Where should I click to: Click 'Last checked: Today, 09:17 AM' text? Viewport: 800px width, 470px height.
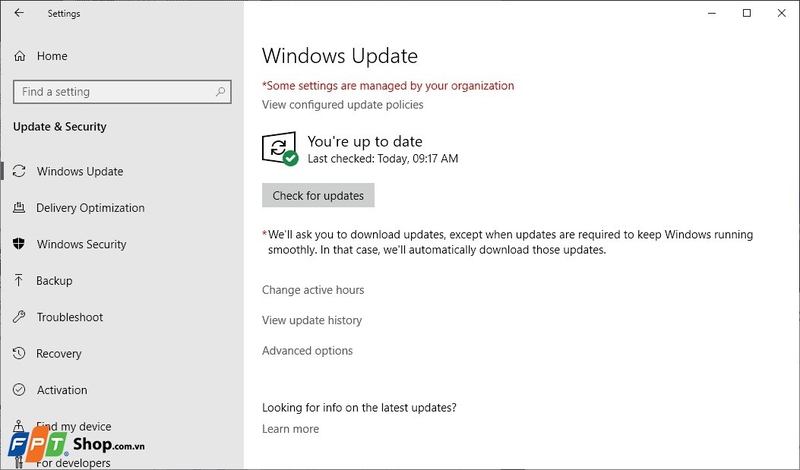click(x=383, y=159)
